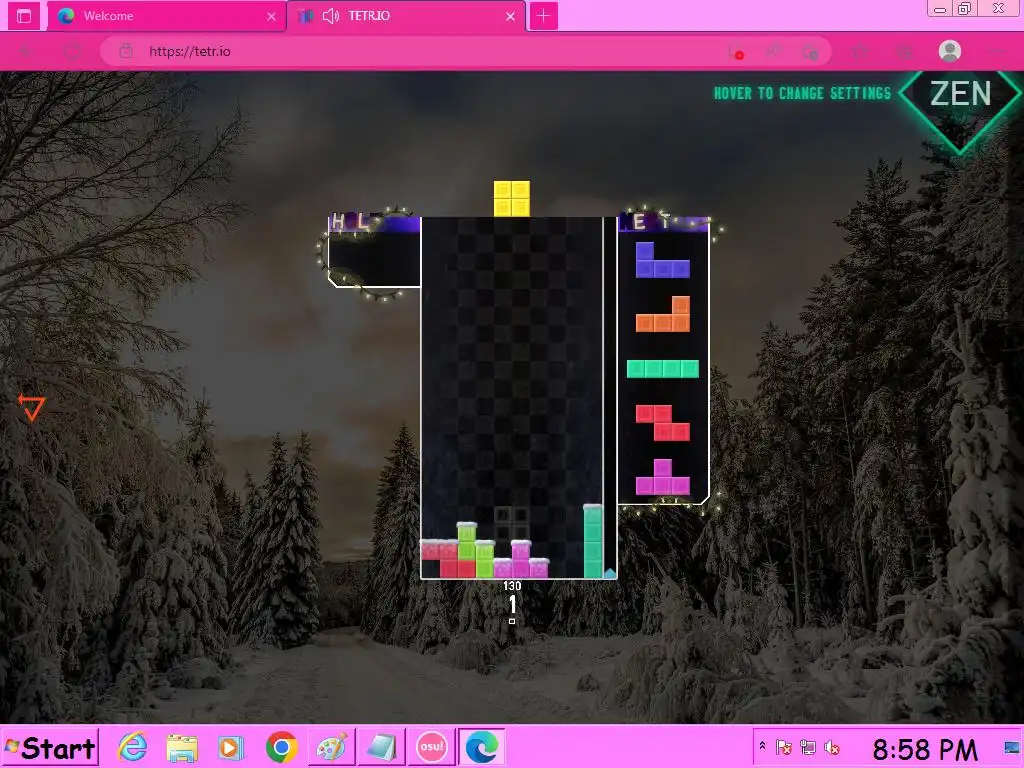Launch Google Chrome from taskbar

(x=281, y=747)
